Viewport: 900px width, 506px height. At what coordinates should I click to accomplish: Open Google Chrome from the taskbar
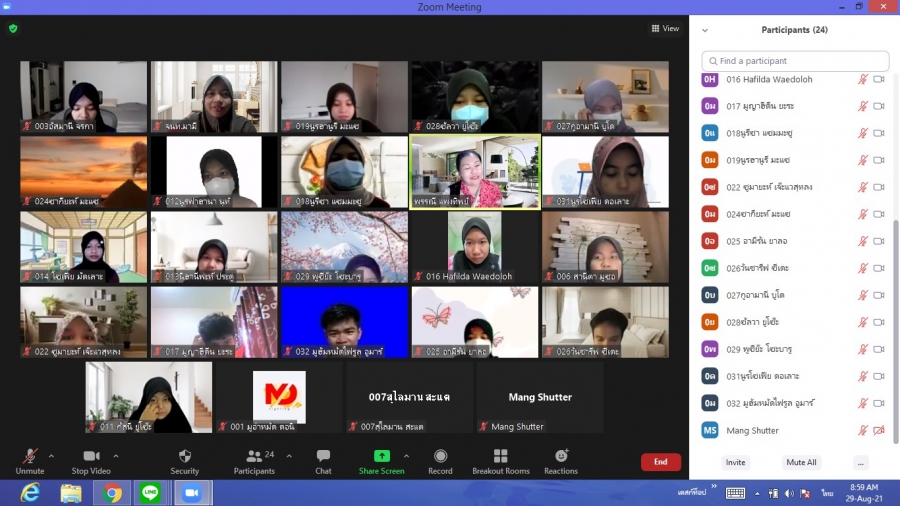(112, 493)
